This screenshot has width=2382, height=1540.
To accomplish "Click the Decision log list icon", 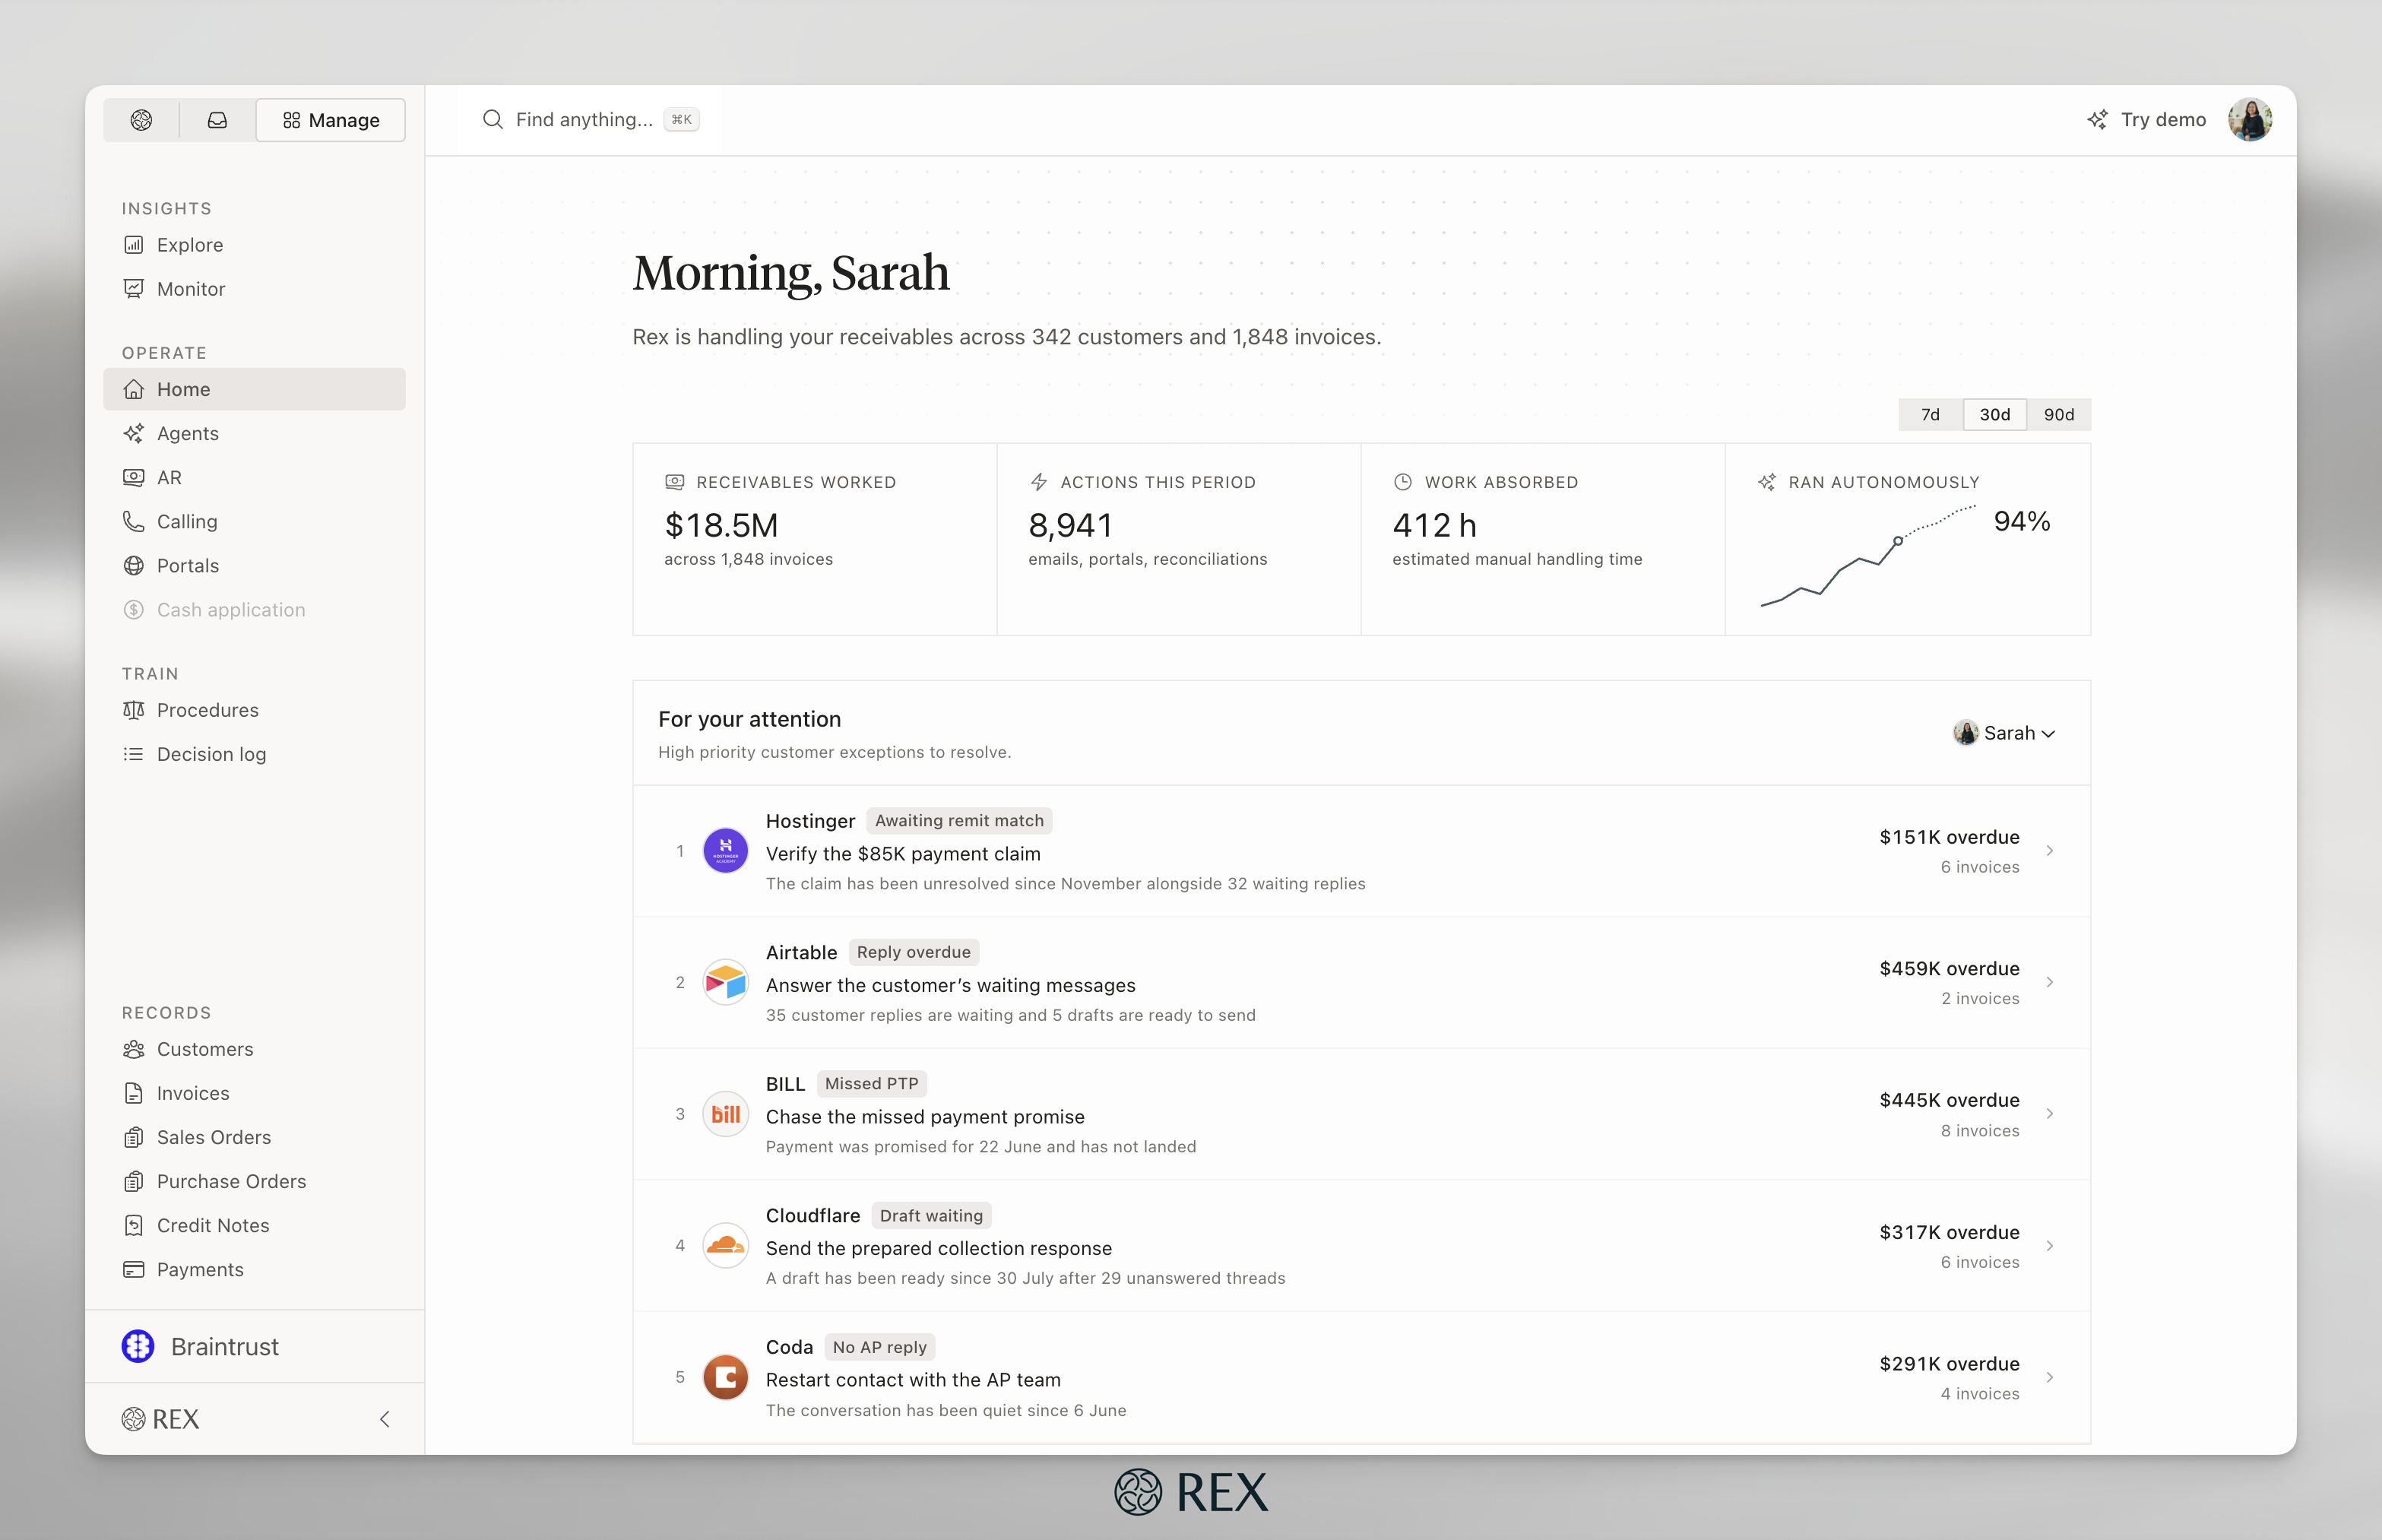I will 134,754.
